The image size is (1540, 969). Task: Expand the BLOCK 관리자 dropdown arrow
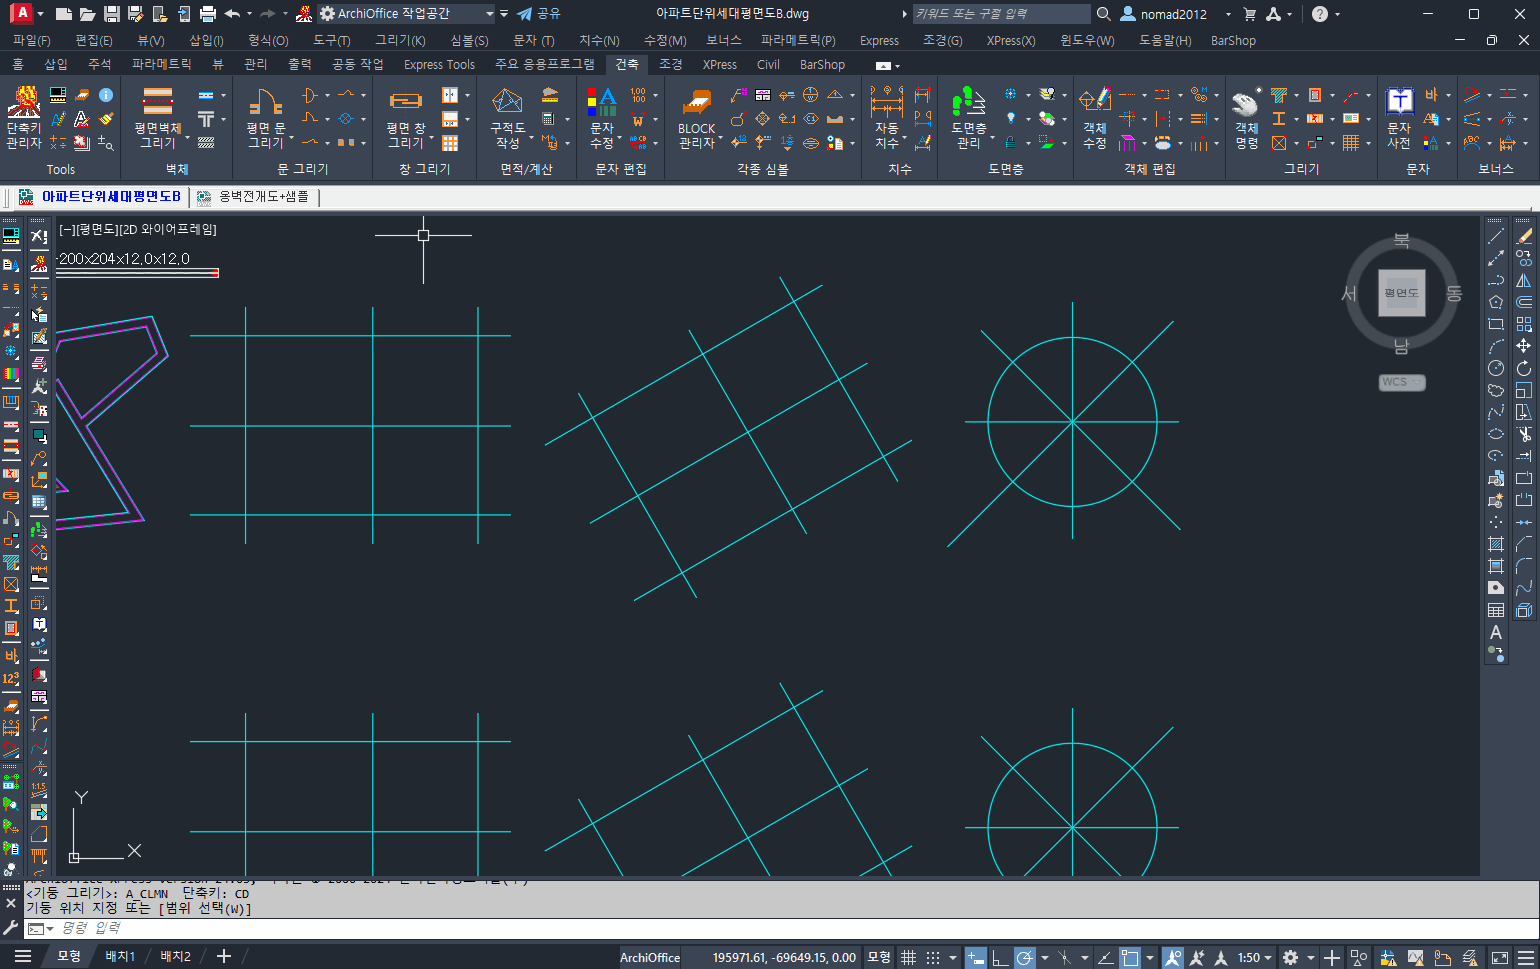point(720,139)
